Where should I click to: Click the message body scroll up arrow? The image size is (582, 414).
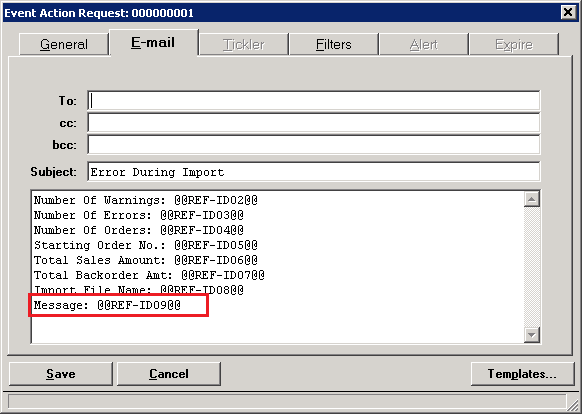click(x=532, y=200)
